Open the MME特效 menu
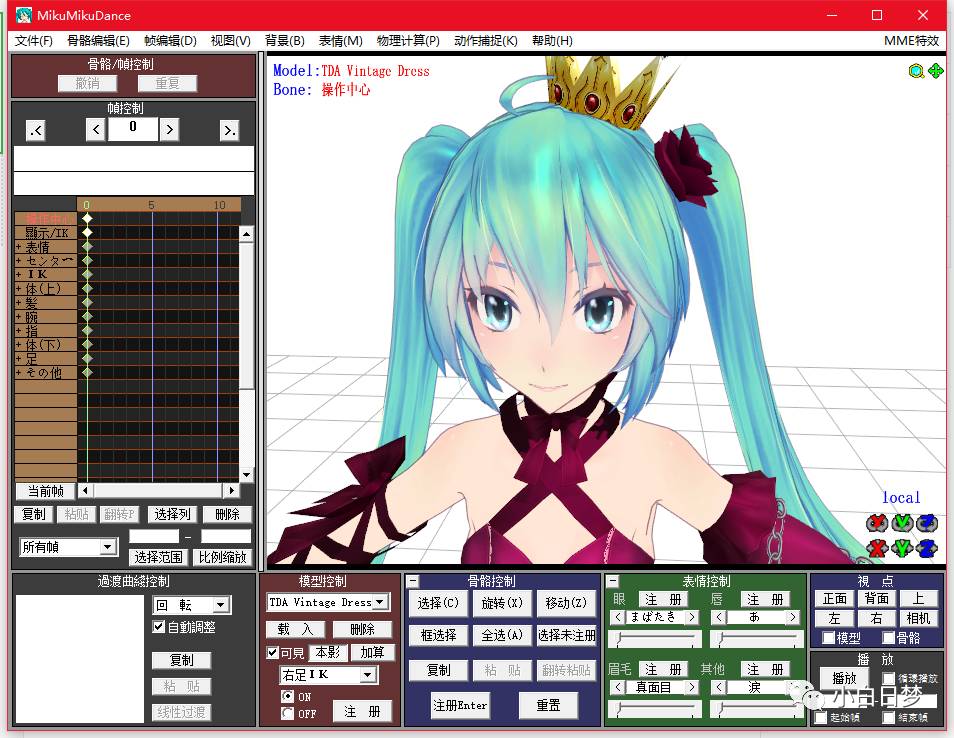This screenshot has height=738, width=954. click(x=911, y=41)
